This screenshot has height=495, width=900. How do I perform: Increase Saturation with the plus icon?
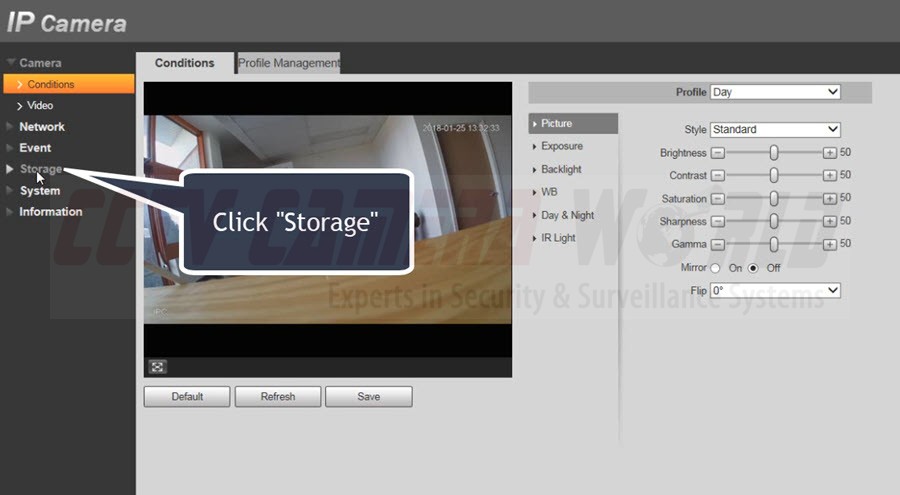(829, 199)
